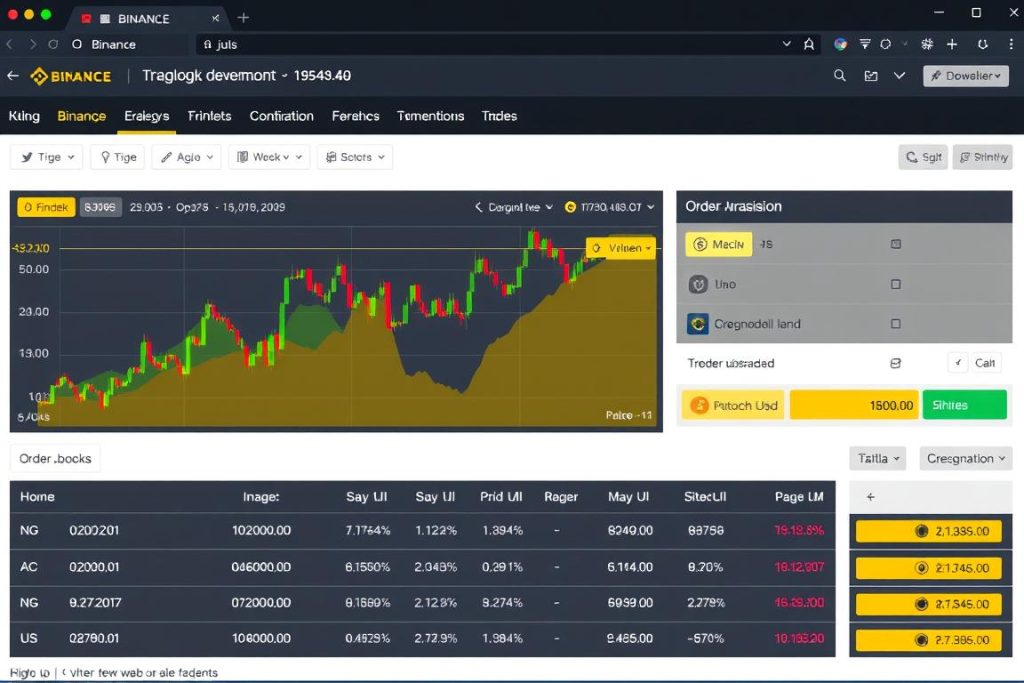The width and height of the screenshot is (1024, 683).
Task: Open the Aglo dropdown
Action: click(x=187, y=157)
